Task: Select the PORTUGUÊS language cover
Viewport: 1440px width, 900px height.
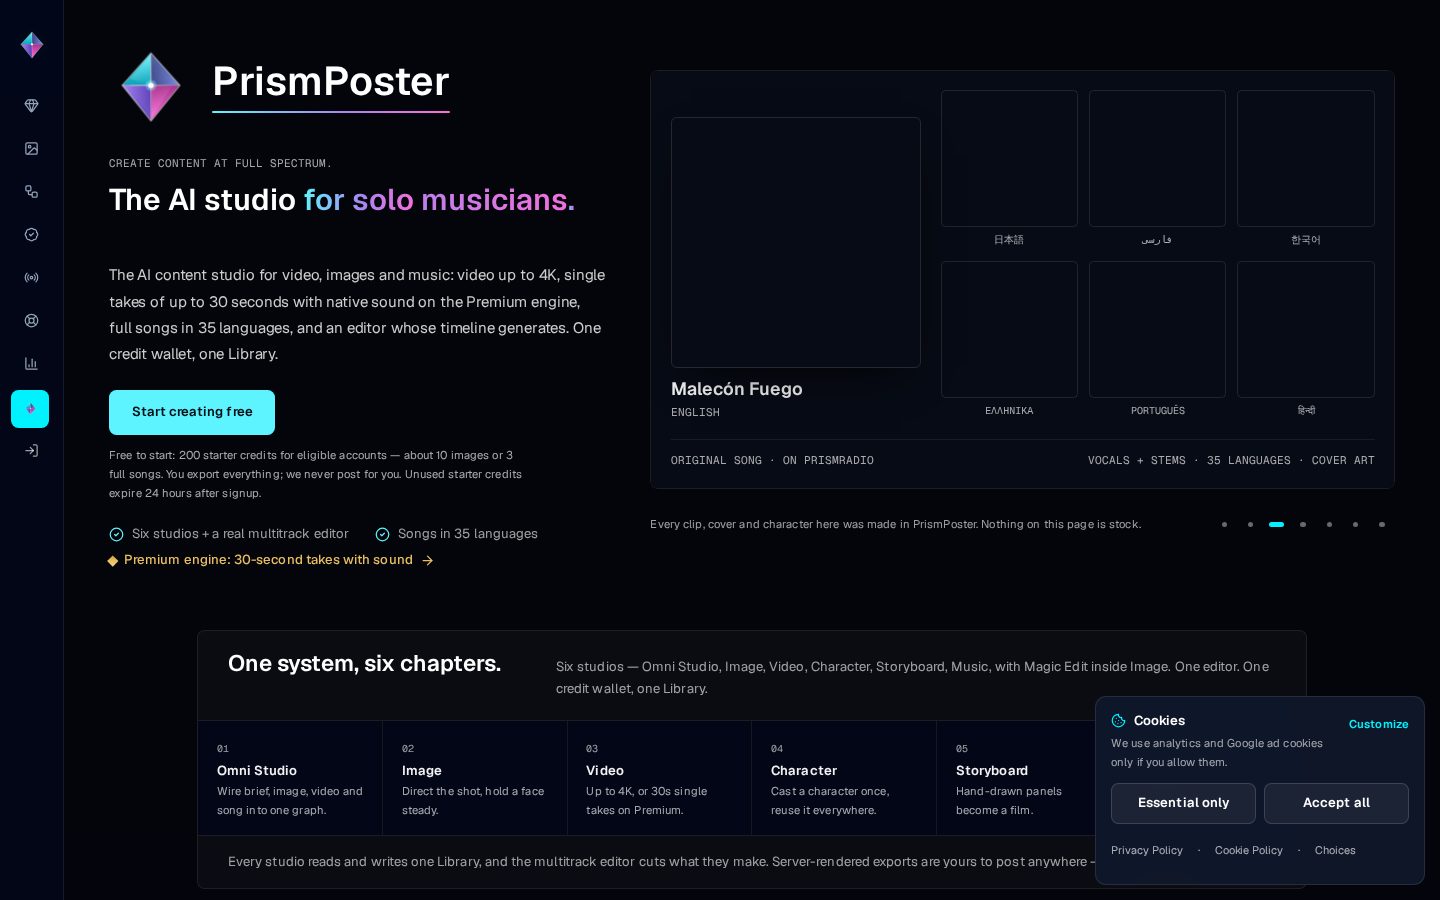Action: [1157, 329]
